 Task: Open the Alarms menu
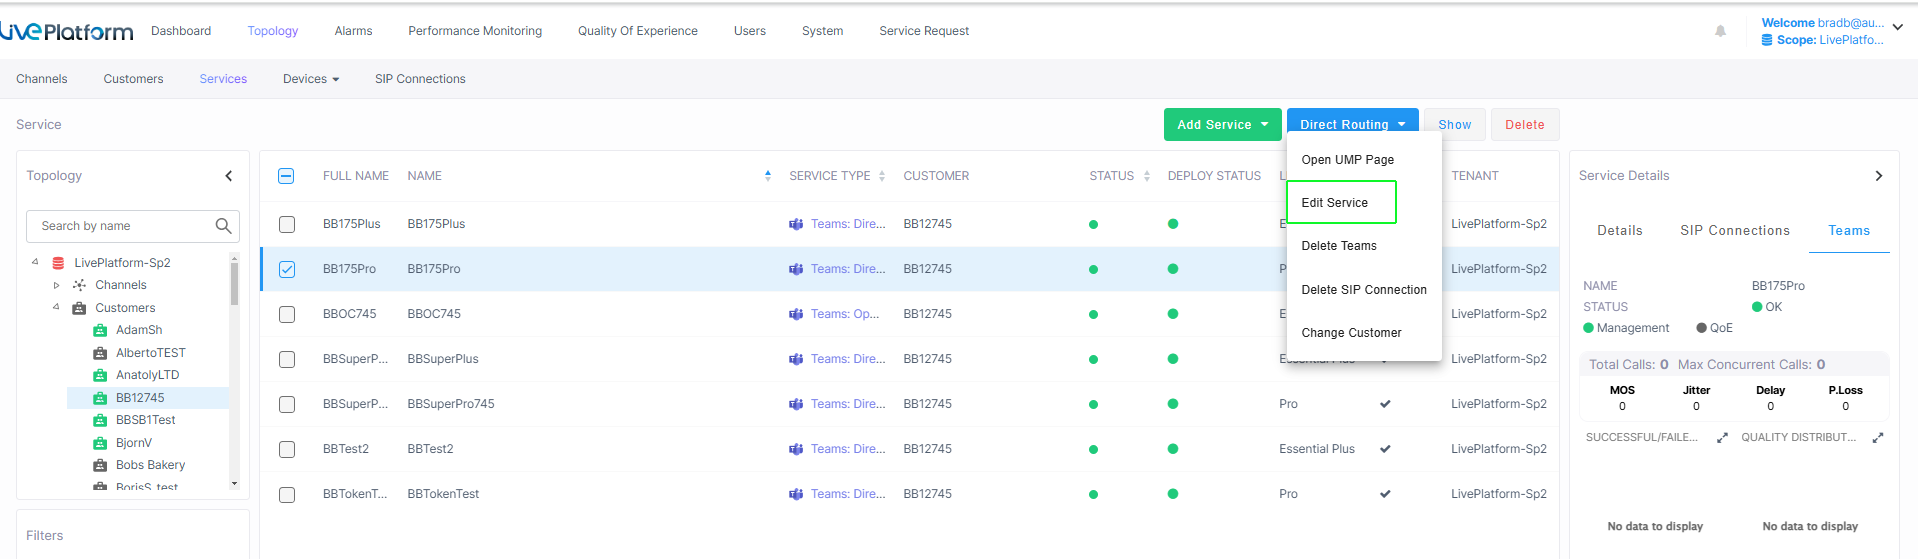pyautogui.click(x=353, y=31)
